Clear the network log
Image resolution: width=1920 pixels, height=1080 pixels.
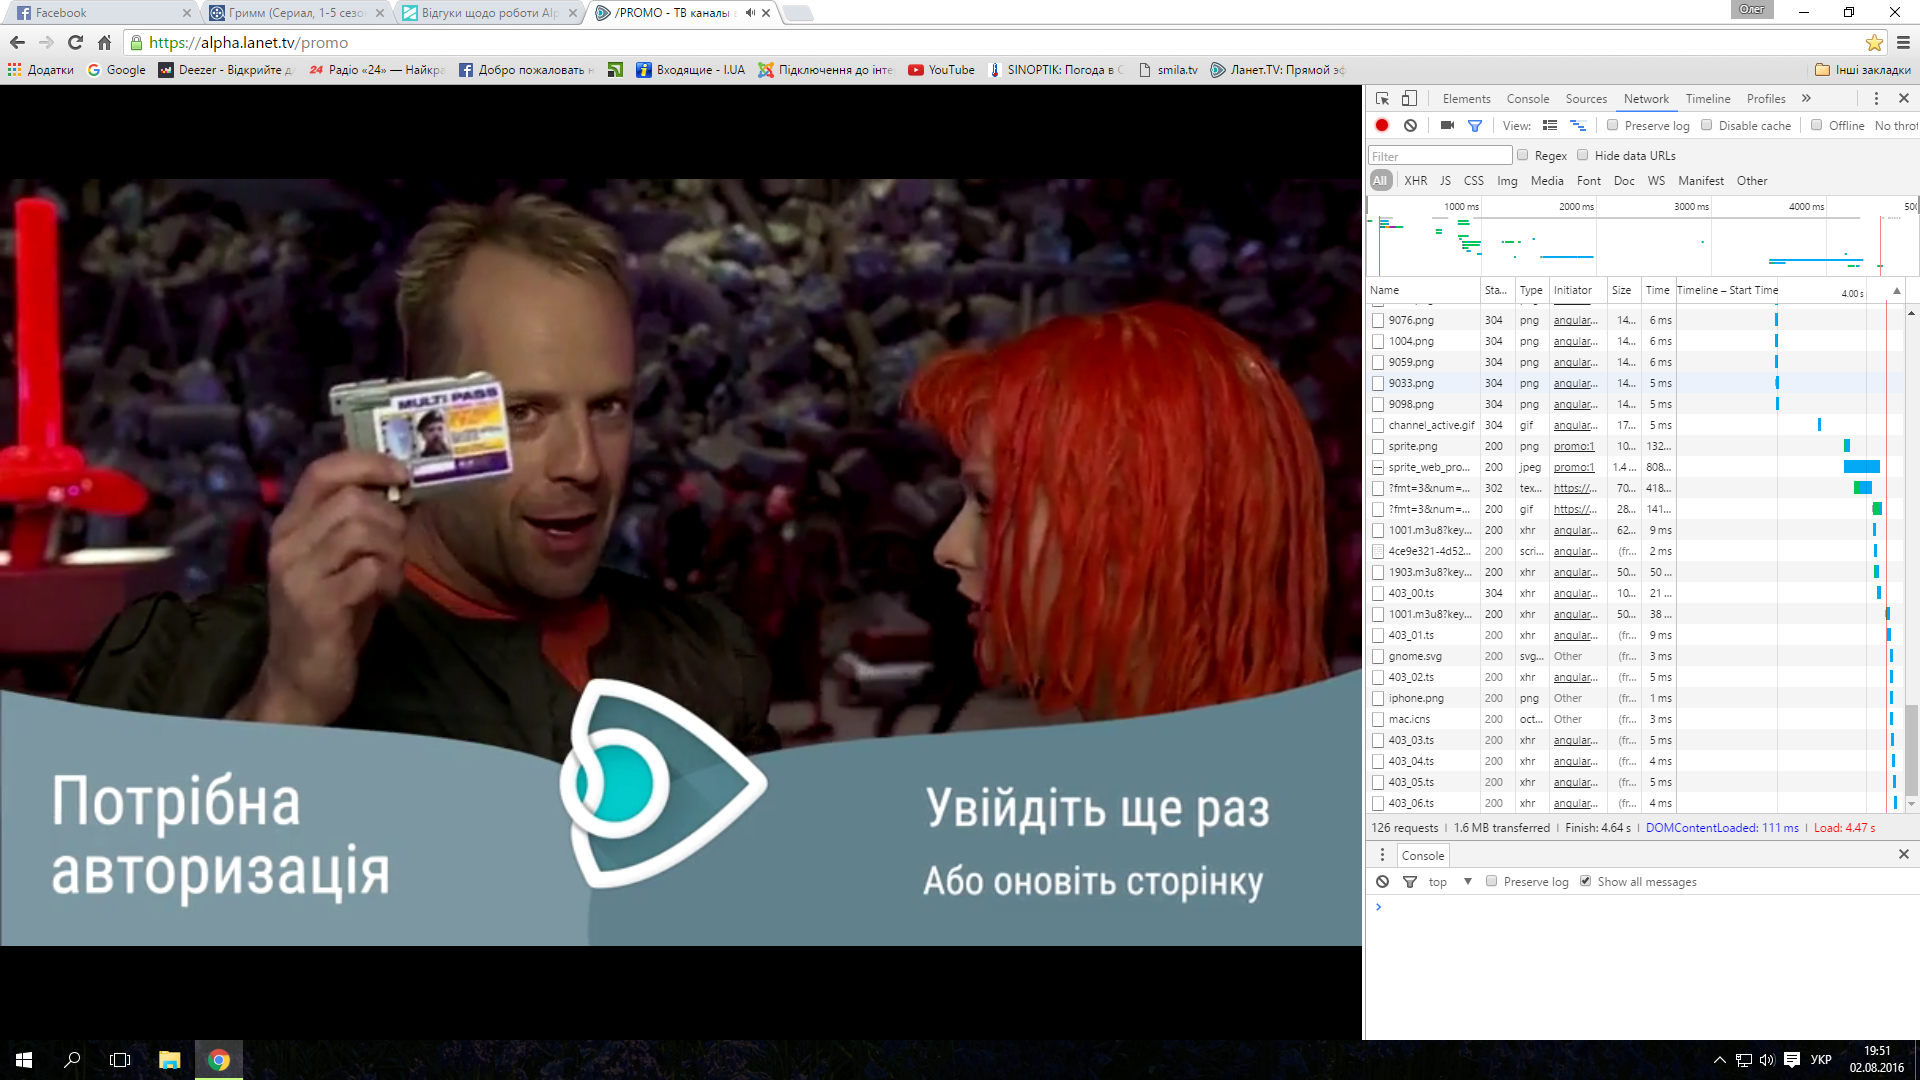(1410, 125)
